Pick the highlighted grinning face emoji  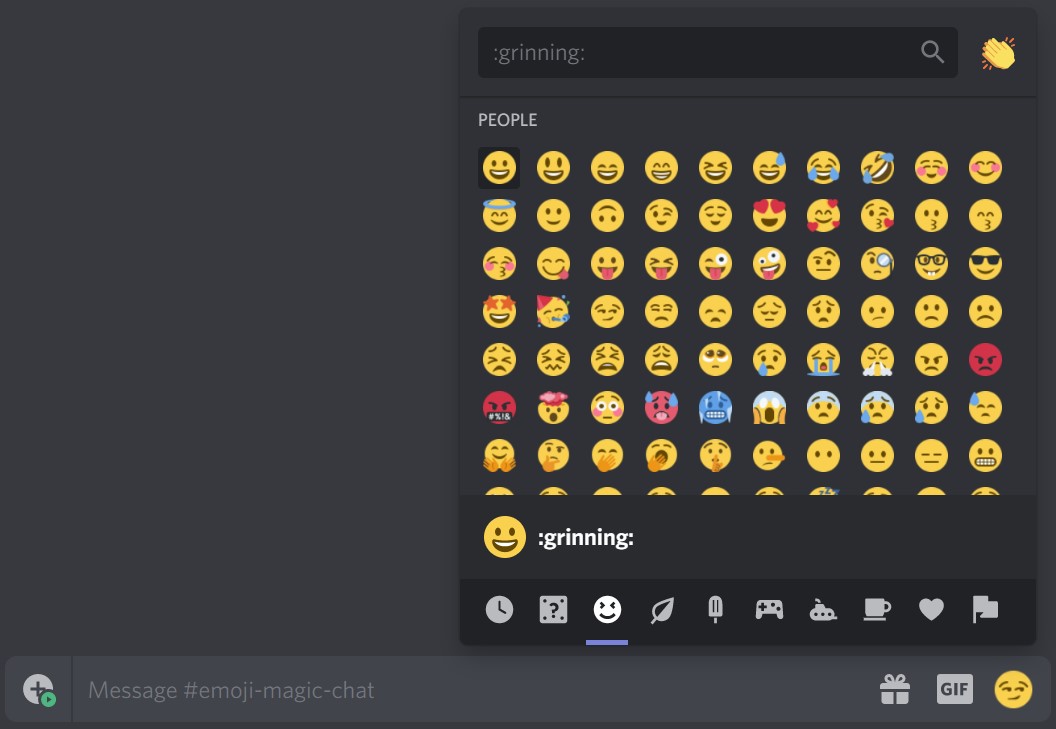[x=499, y=168]
